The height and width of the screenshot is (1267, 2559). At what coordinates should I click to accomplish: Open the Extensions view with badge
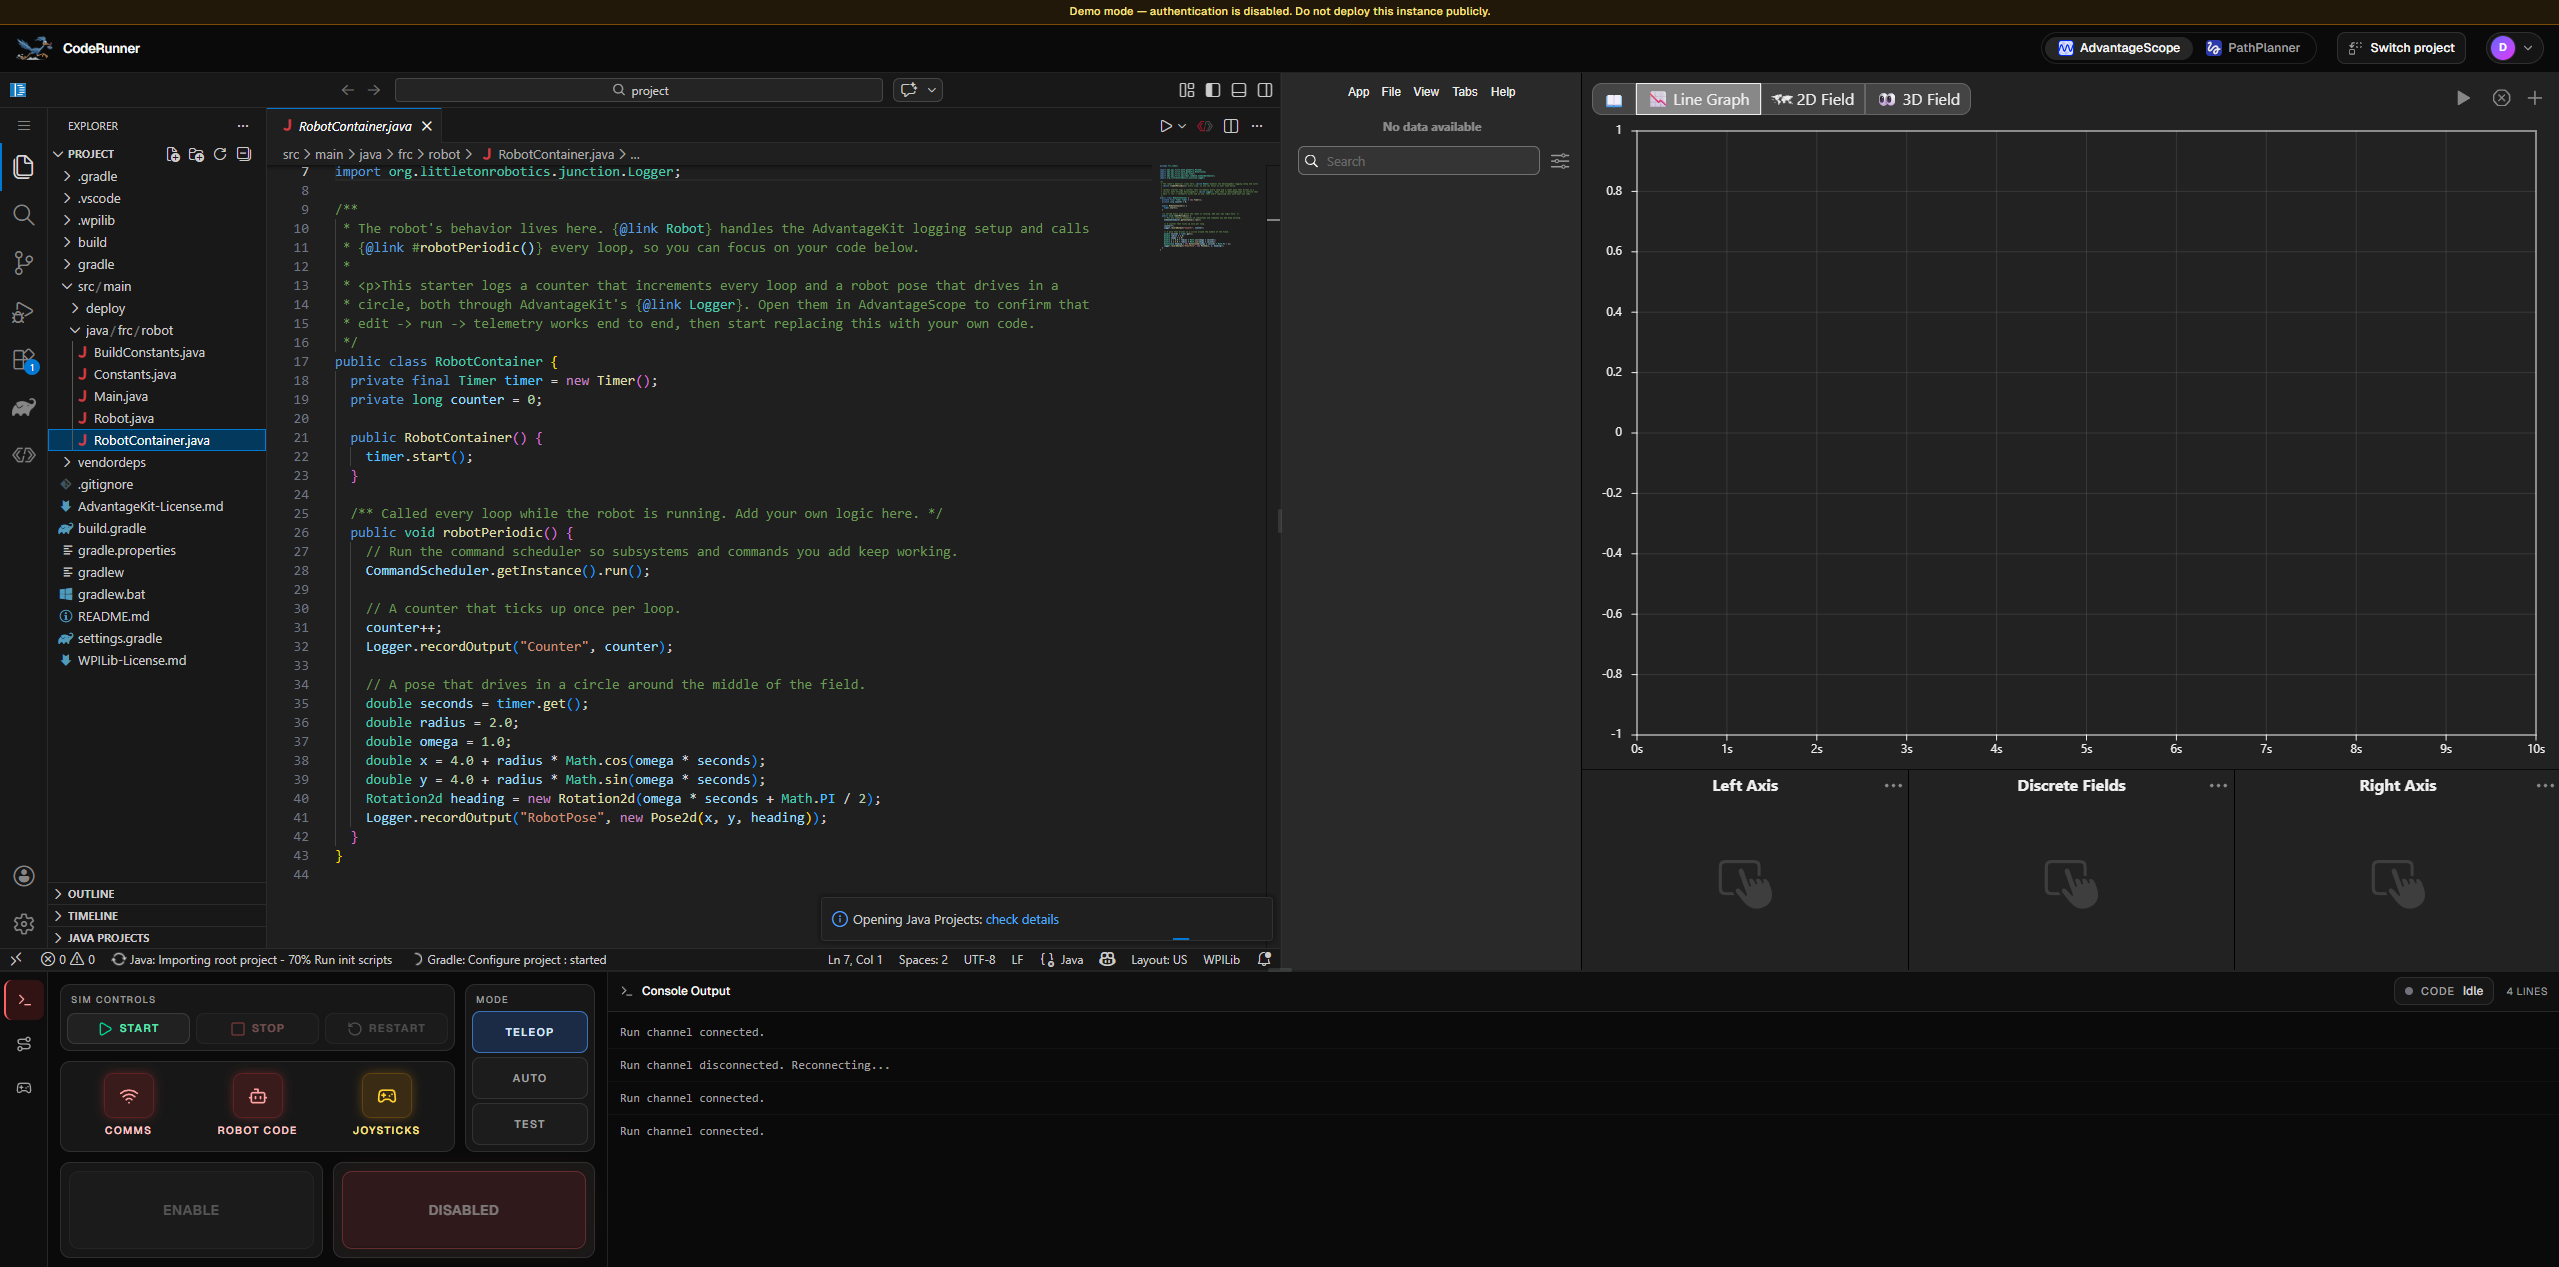[x=24, y=360]
